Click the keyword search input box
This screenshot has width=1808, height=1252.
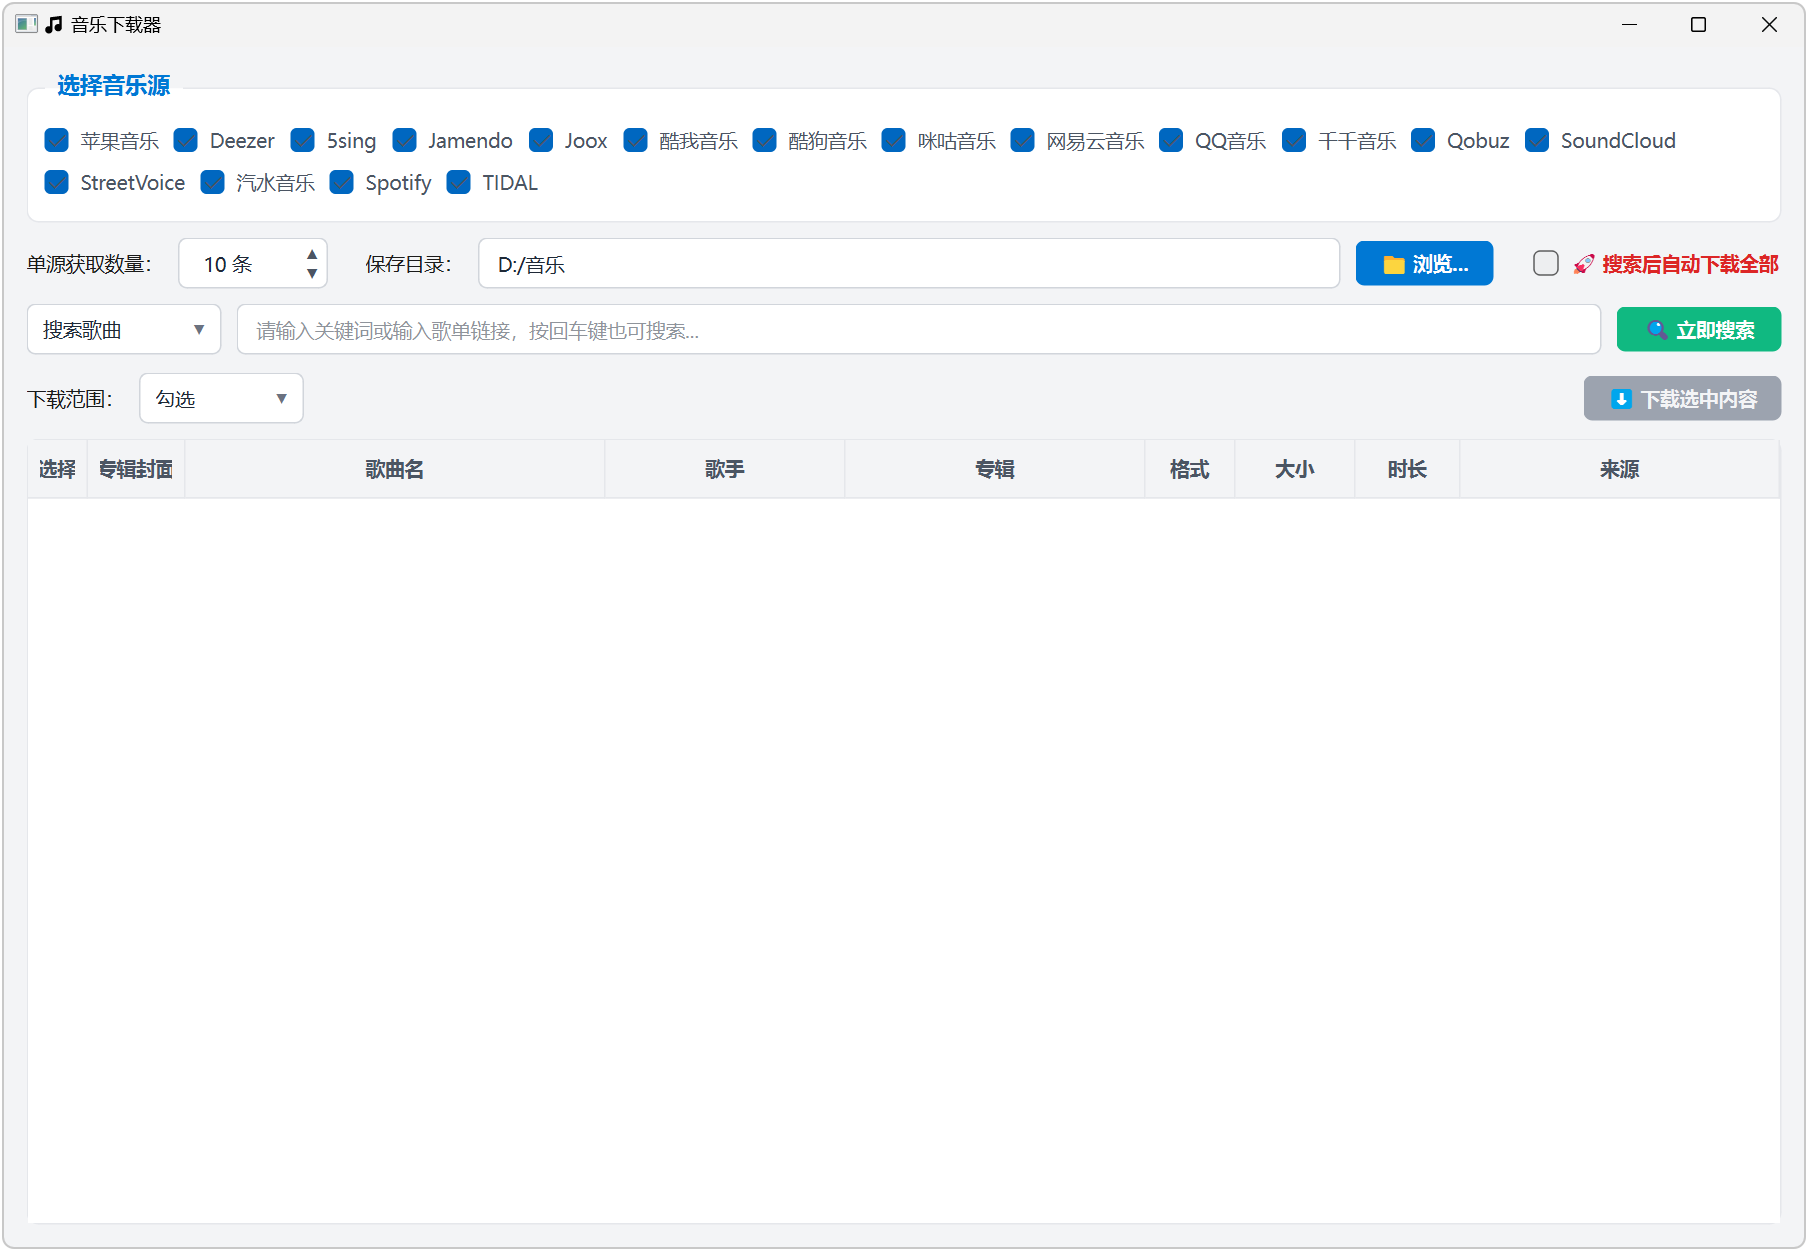click(919, 330)
